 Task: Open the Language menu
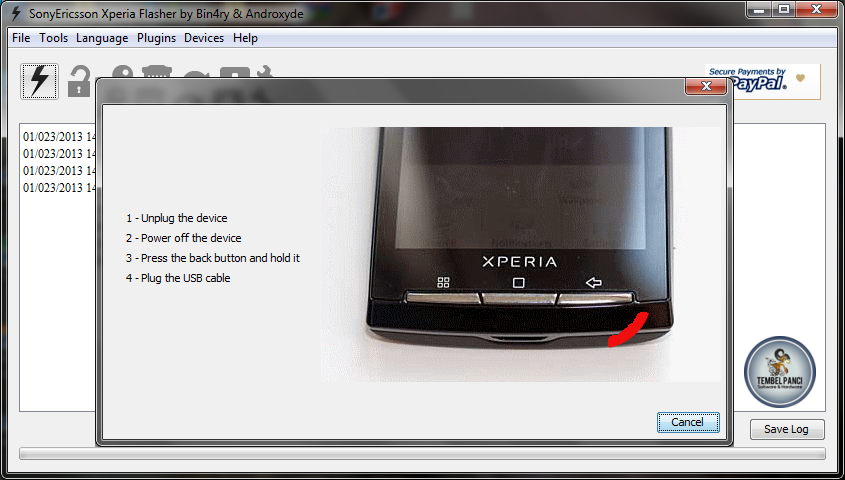[x=102, y=38]
